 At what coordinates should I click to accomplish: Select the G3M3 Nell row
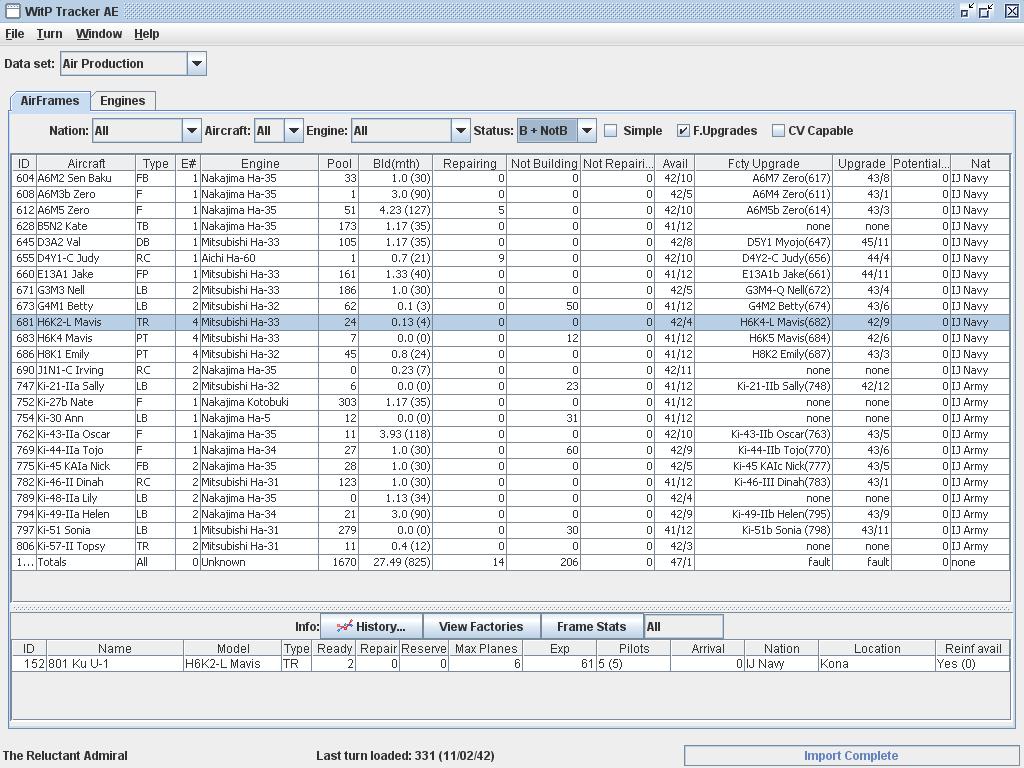coord(511,290)
